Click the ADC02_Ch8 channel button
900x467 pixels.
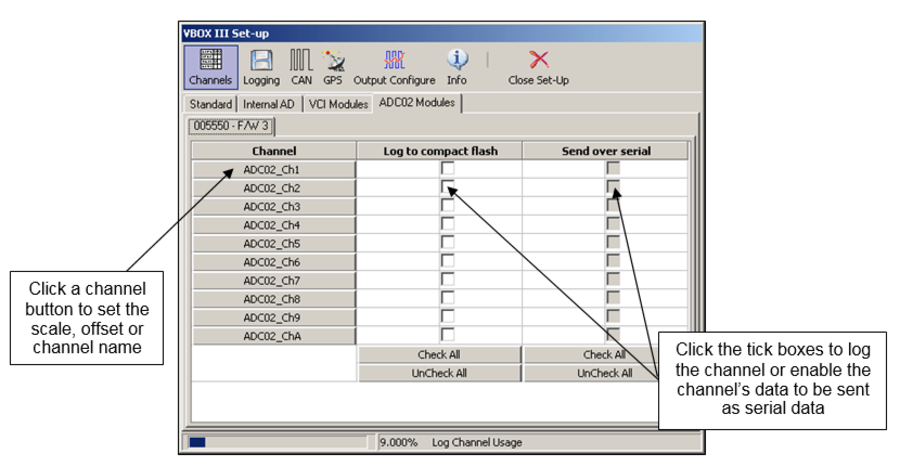coord(274,299)
